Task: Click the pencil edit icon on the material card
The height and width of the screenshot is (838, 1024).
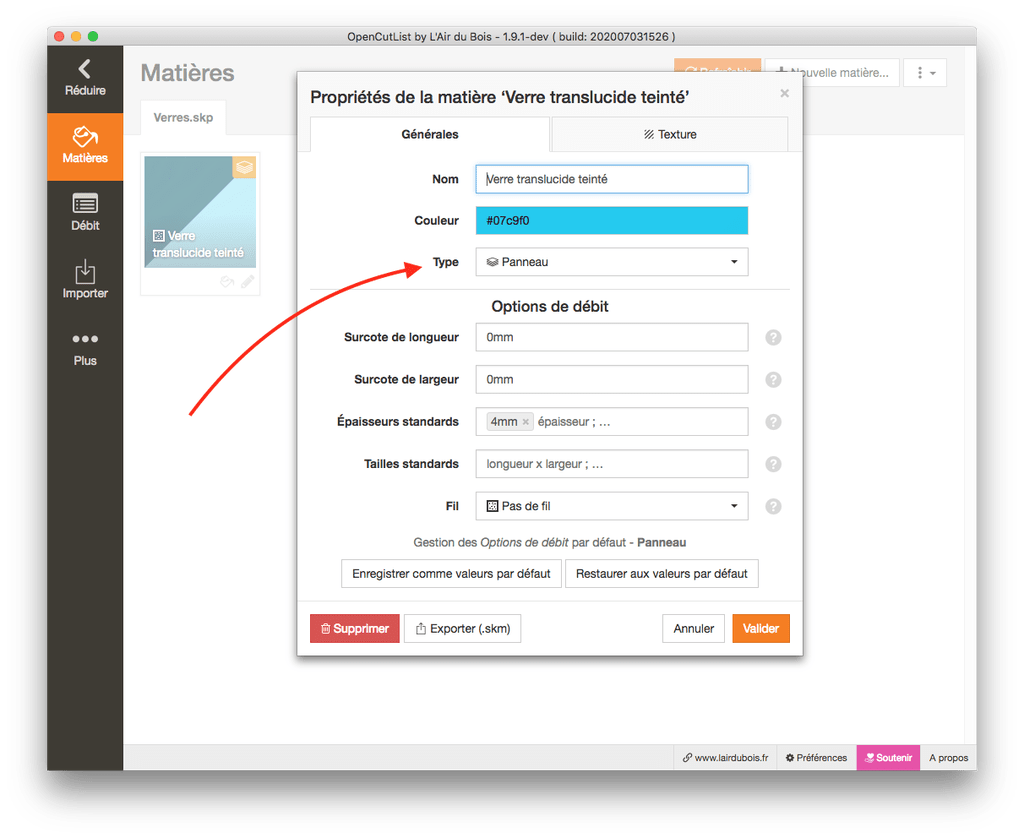Action: [x=248, y=282]
